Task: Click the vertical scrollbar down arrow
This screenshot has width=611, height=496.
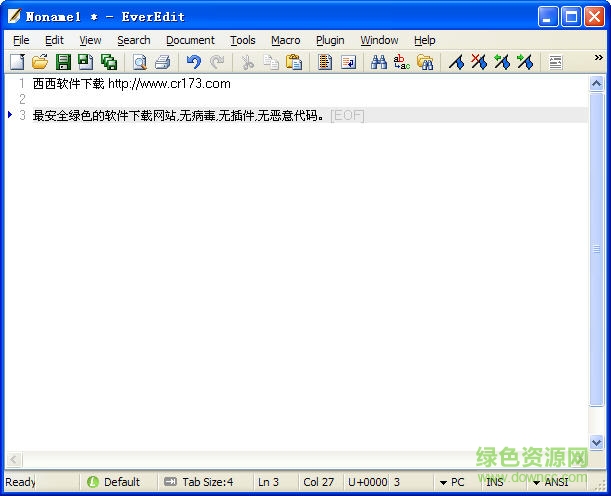Action: (597, 442)
